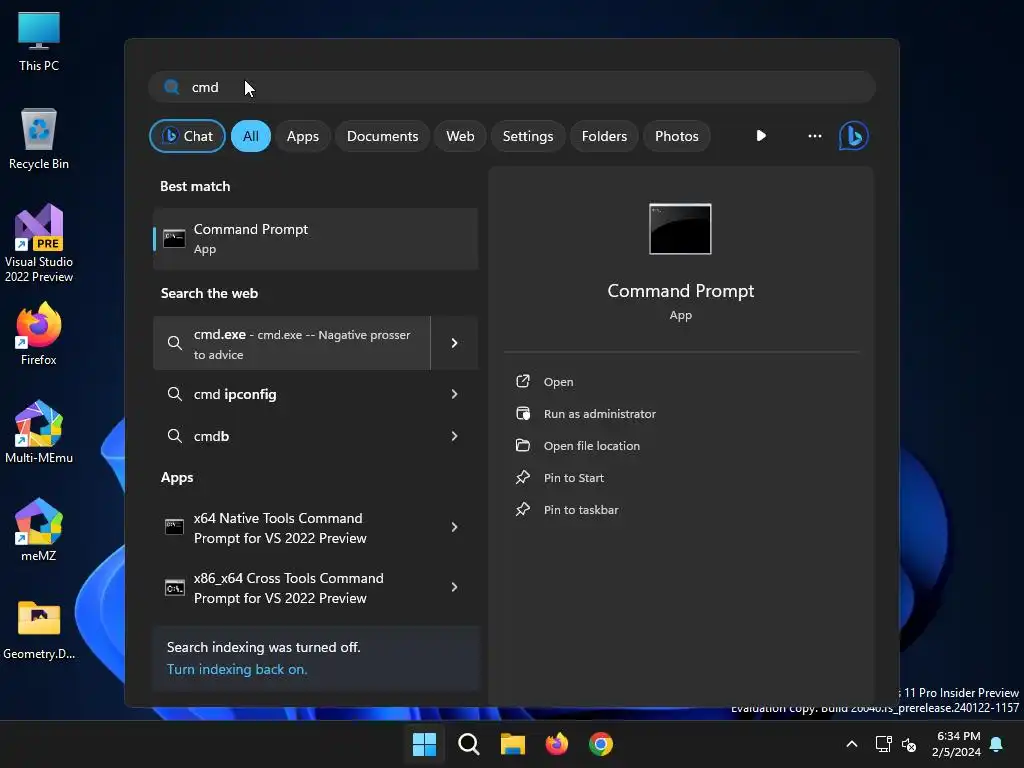Launch Firefox from the taskbar
The height and width of the screenshot is (768, 1024).
pyautogui.click(x=556, y=744)
